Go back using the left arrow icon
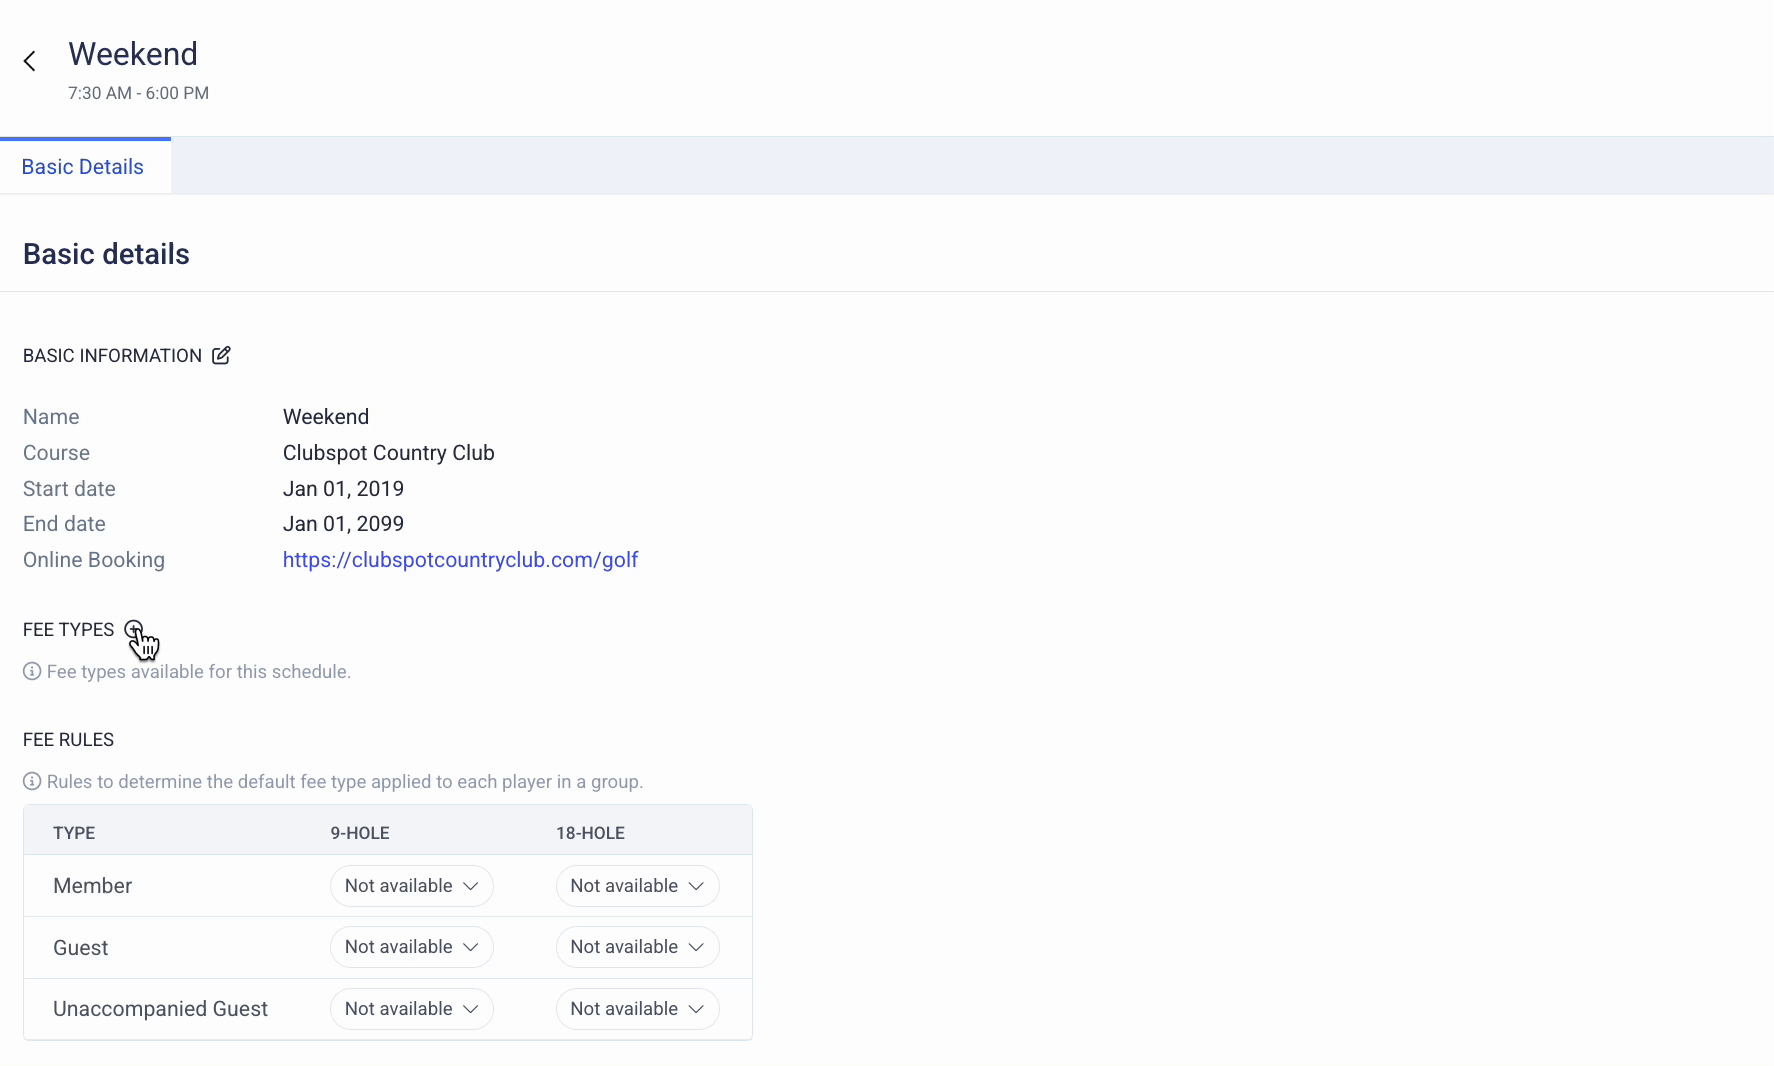Image resolution: width=1774 pixels, height=1066 pixels. [30, 61]
